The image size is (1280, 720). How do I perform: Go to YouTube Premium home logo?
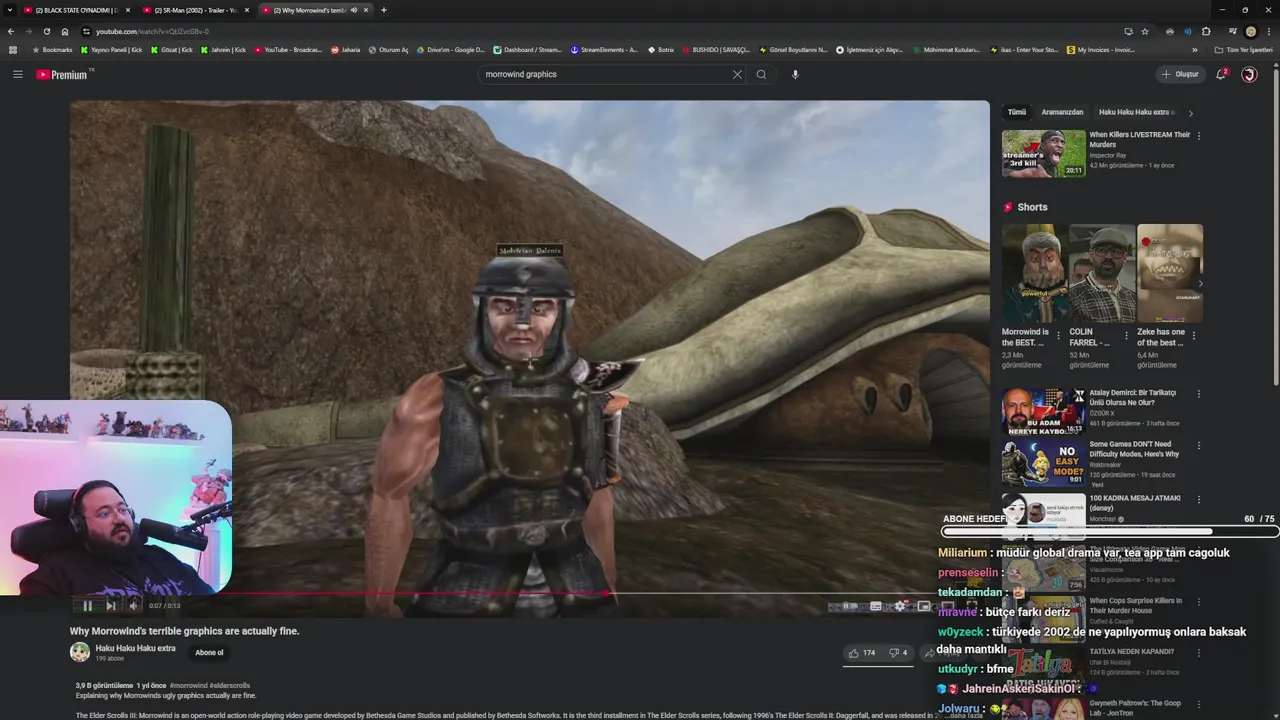click(x=64, y=74)
